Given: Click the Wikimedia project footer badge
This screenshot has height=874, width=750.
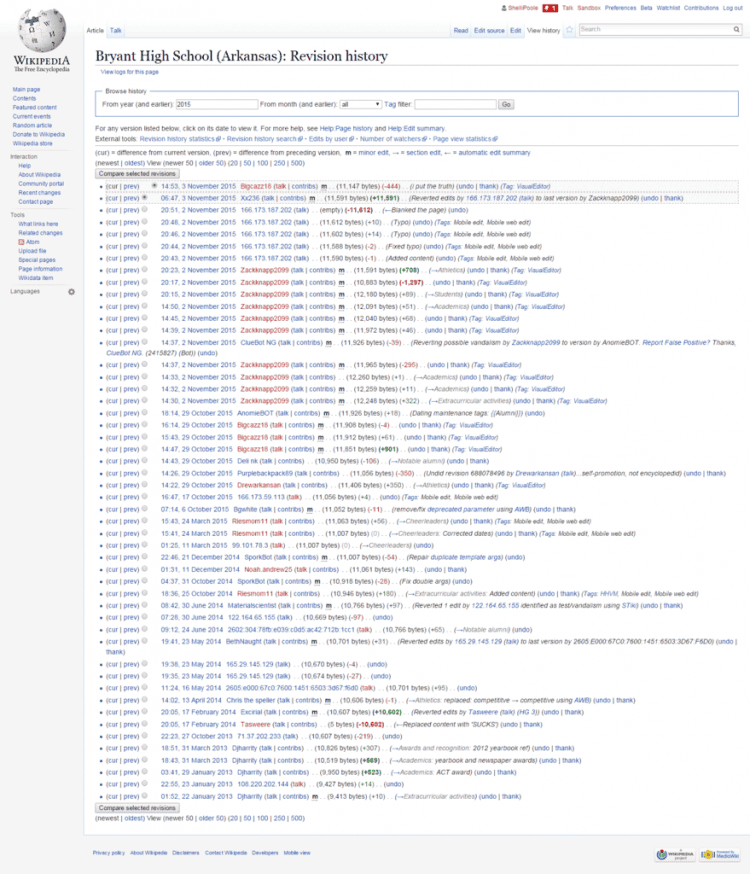Looking at the screenshot, I should 675,854.
